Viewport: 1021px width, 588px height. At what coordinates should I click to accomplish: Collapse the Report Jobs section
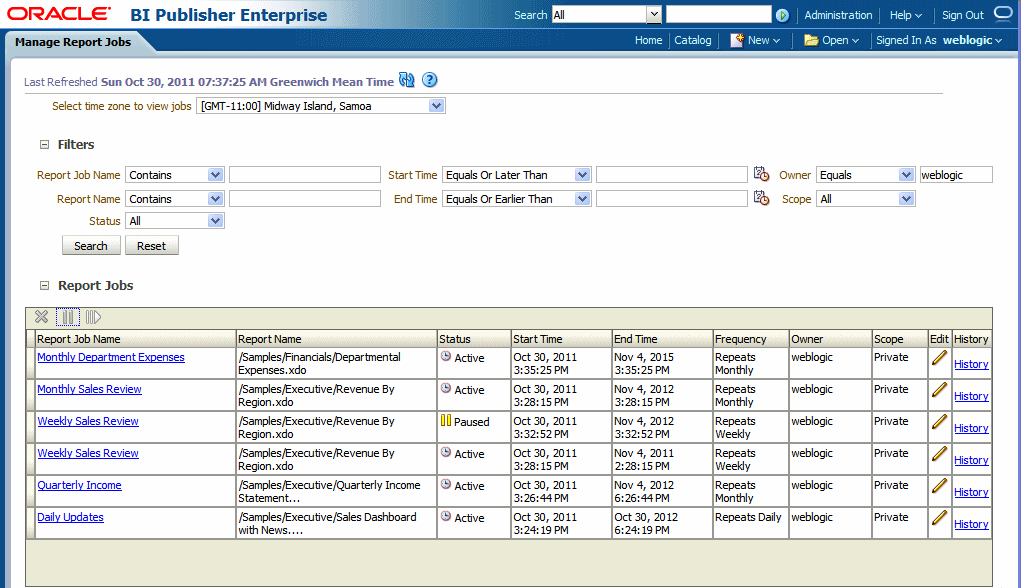pyautogui.click(x=42, y=286)
